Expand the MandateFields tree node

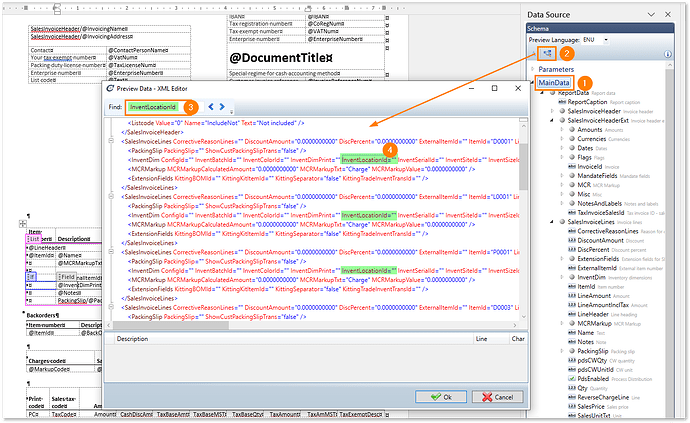point(562,176)
